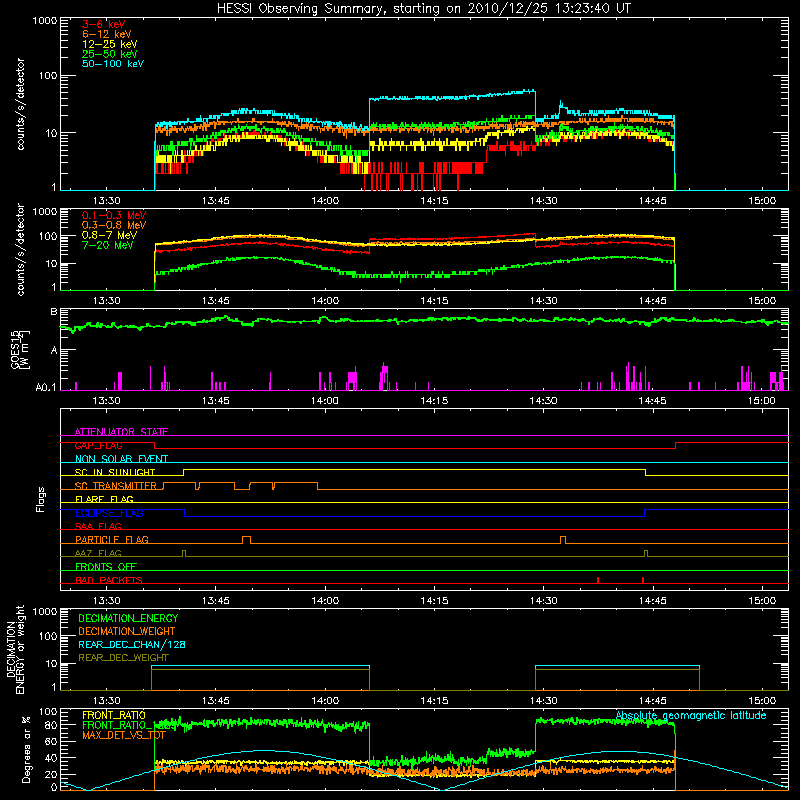The height and width of the screenshot is (800, 800).
Task: Click the orange 0.3-0.8 MeV legend label
Action: (x=114, y=225)
